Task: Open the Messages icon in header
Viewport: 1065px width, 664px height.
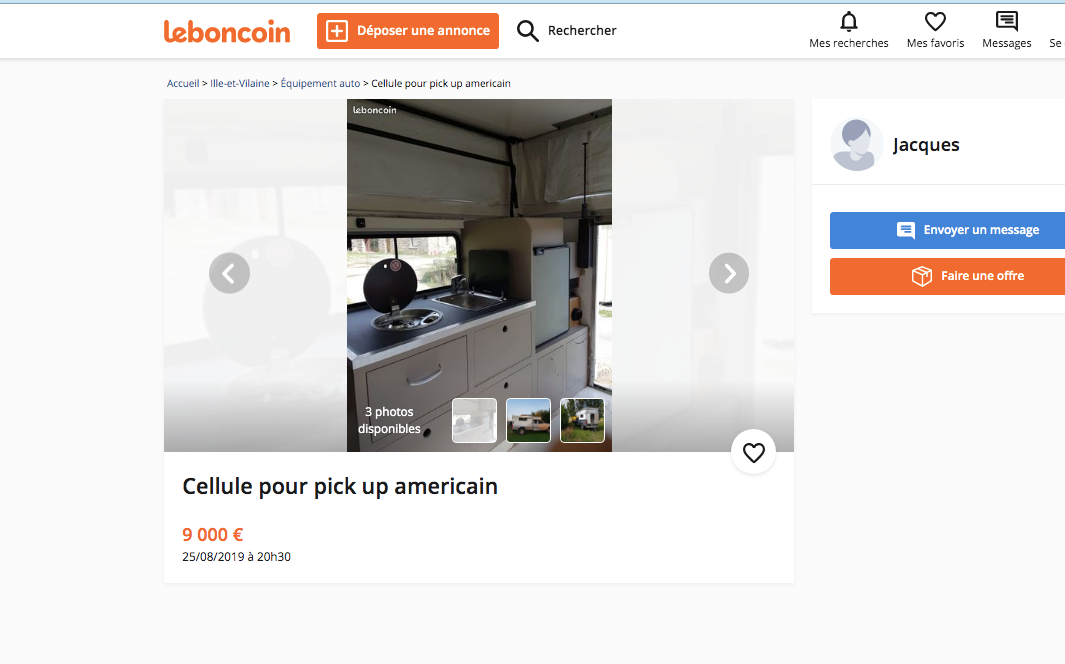Action: [1006, 22]
